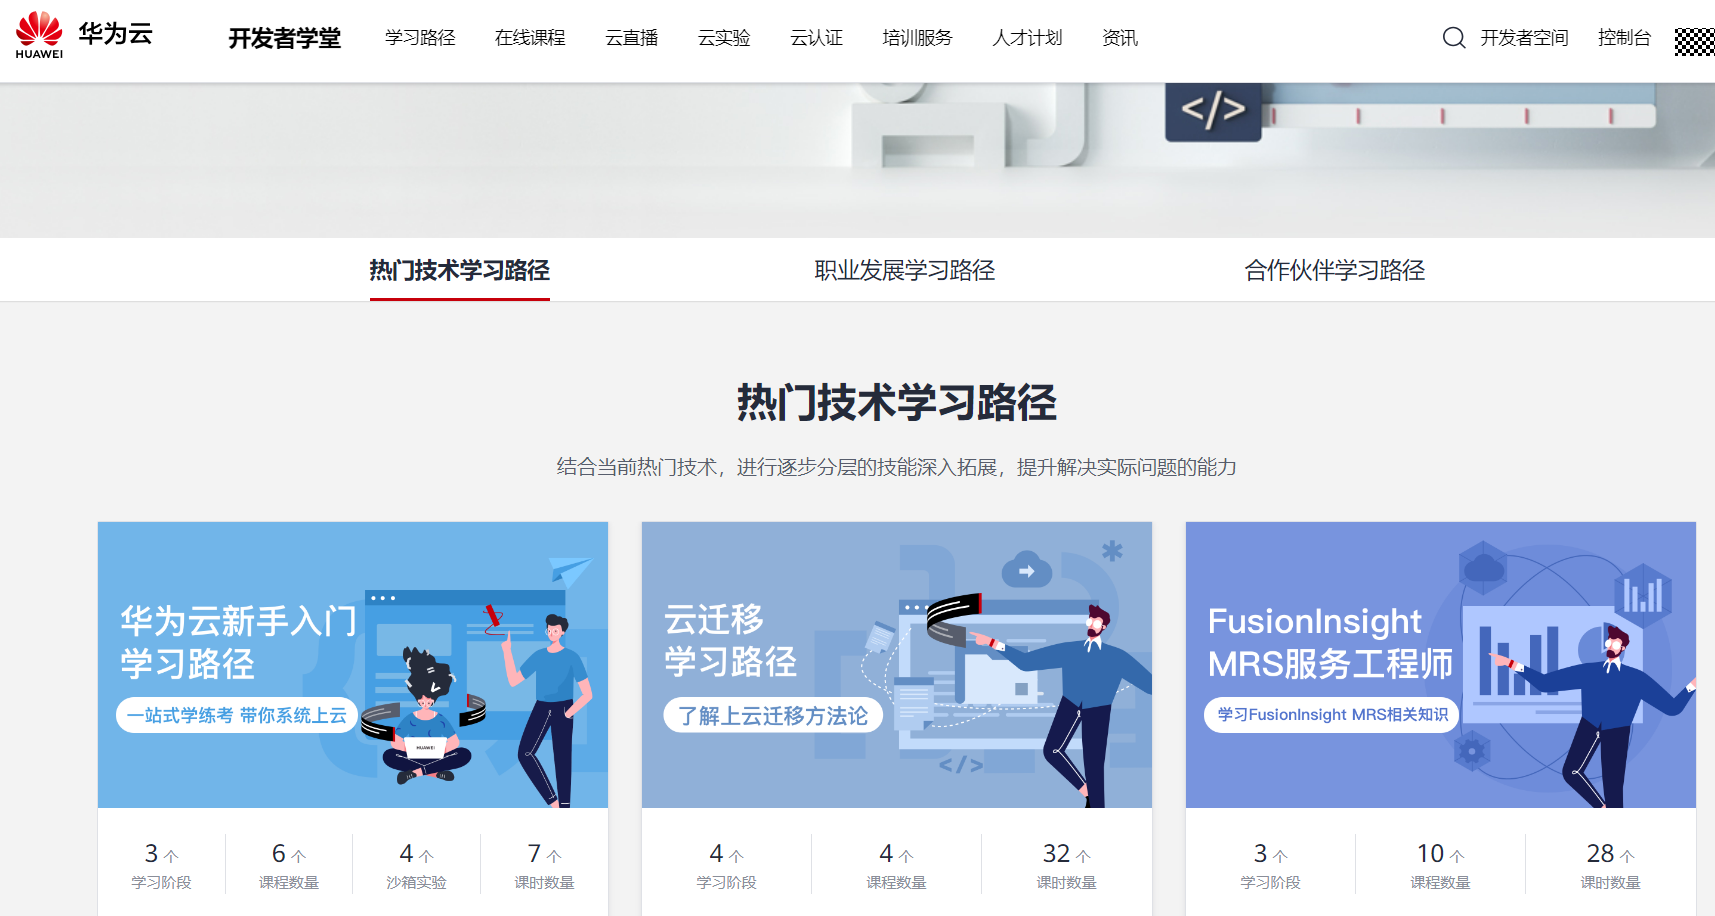Click 4个 课程数量 on 云迁移 card
This screenshot has height=916, width=1715.
pyautogui.click(x=897, y=866)
